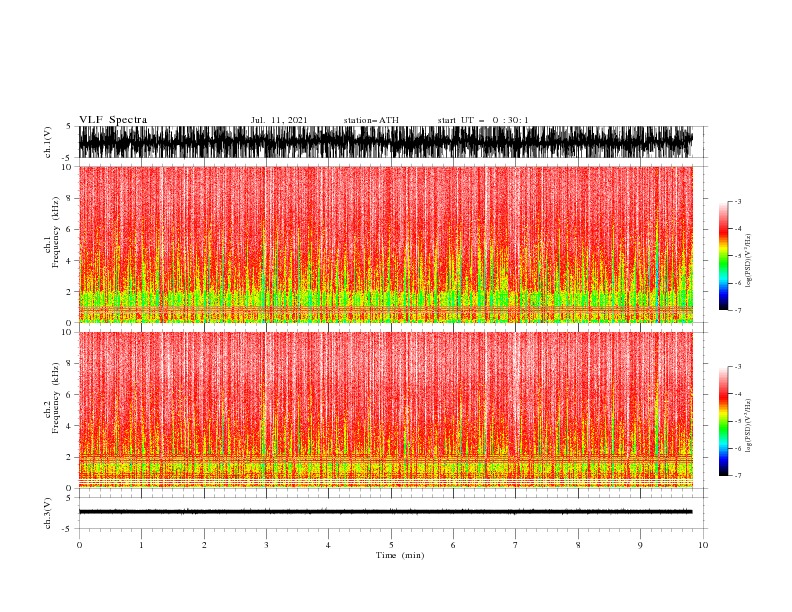Click the ch.1 voltage waveform trace at top

(385, 142)
